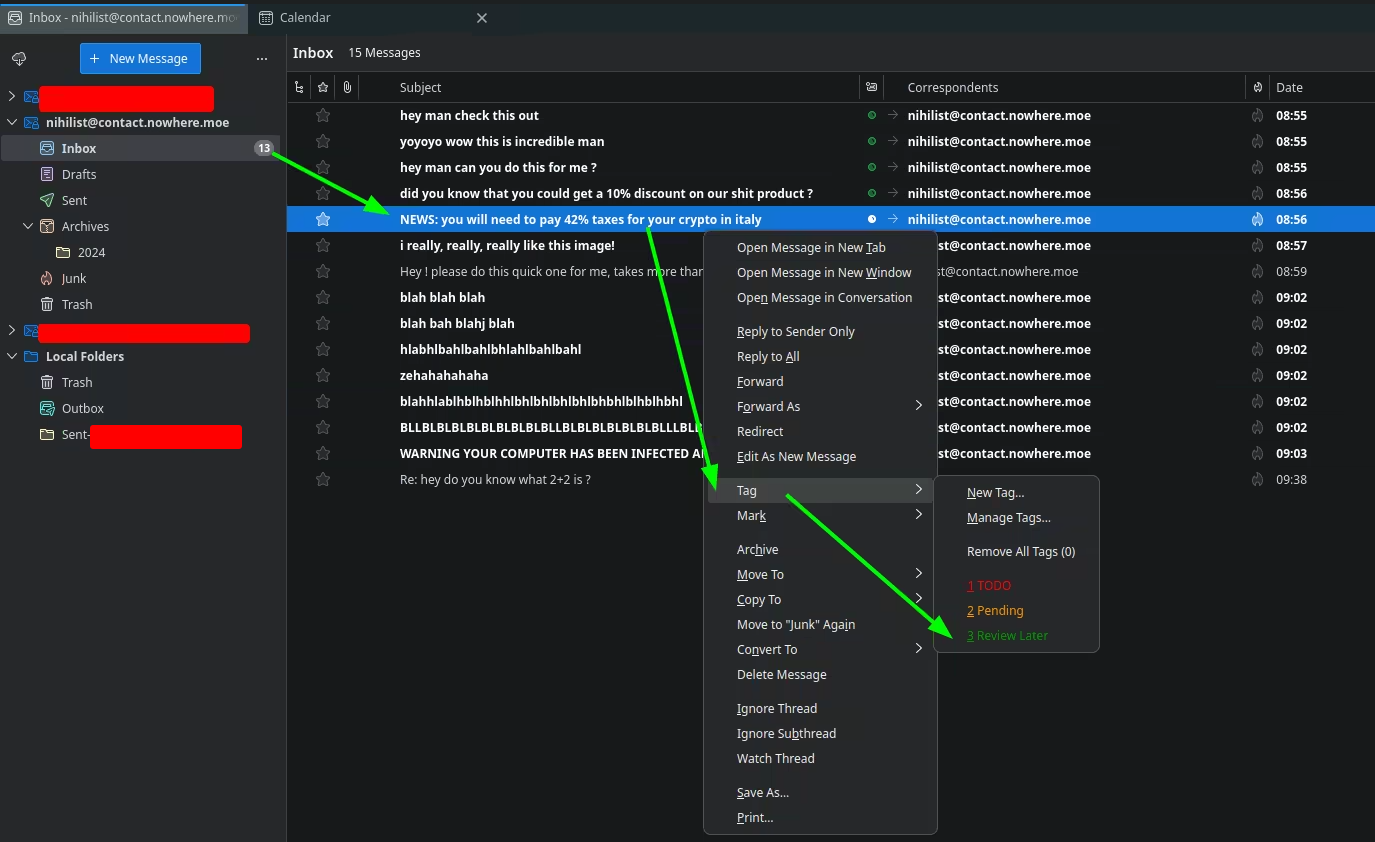
Task: Open the folder pane options ellipsis
Action: [x=262, y=59]
